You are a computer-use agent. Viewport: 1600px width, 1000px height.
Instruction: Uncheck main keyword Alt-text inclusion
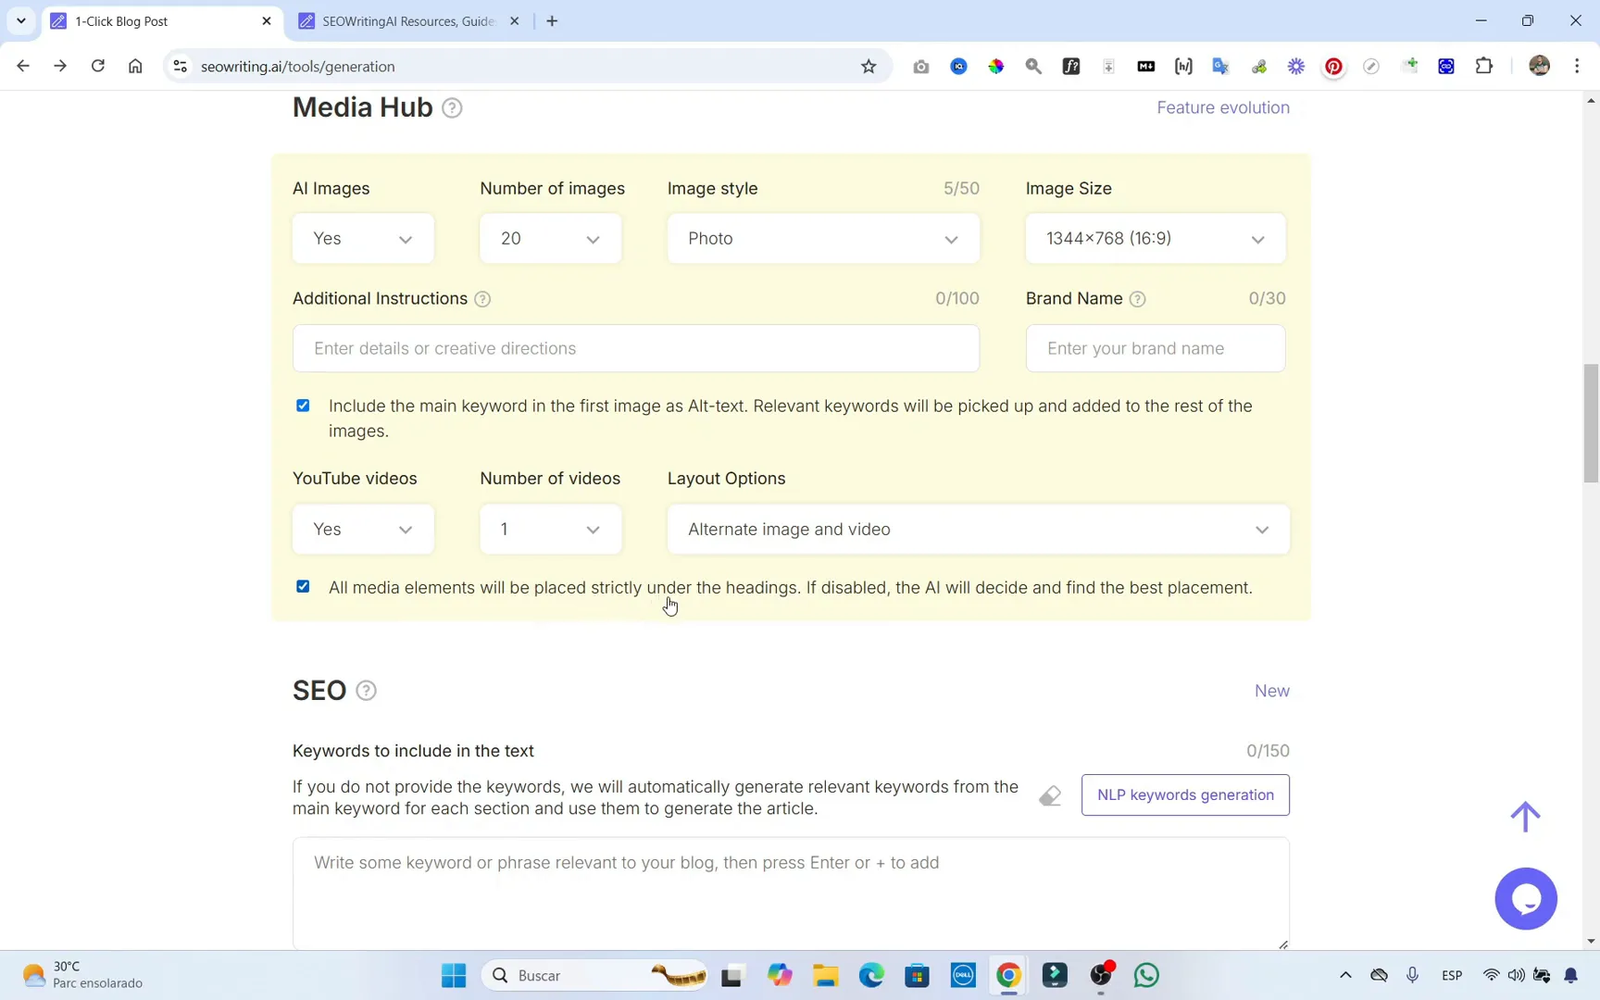coord(302,405)
